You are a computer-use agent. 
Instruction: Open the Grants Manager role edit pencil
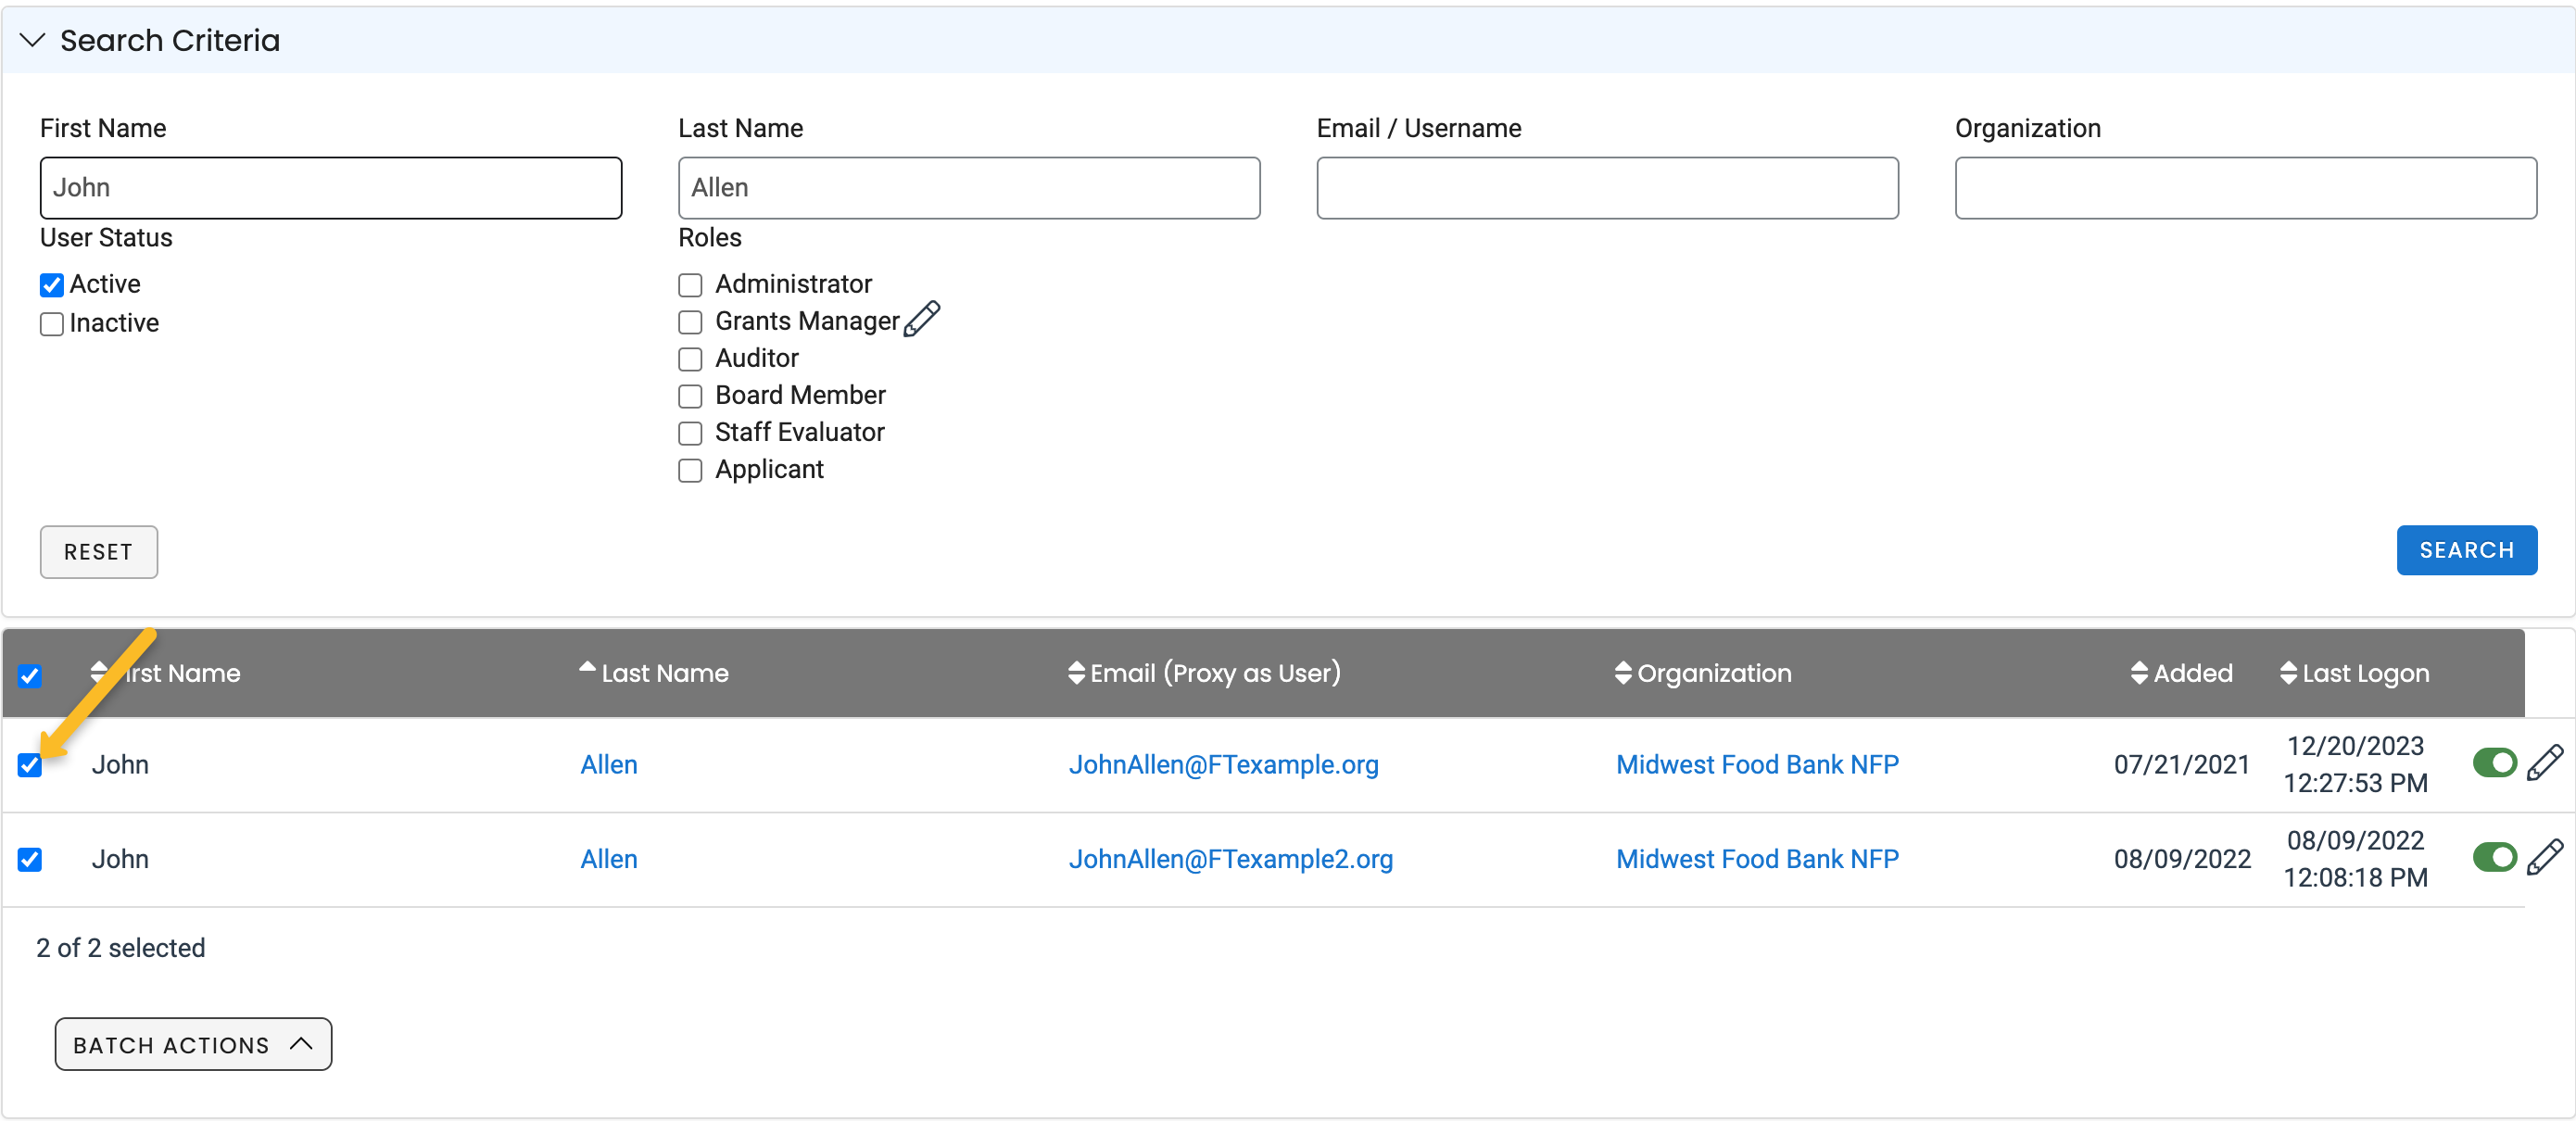click(x=923, y=318)
